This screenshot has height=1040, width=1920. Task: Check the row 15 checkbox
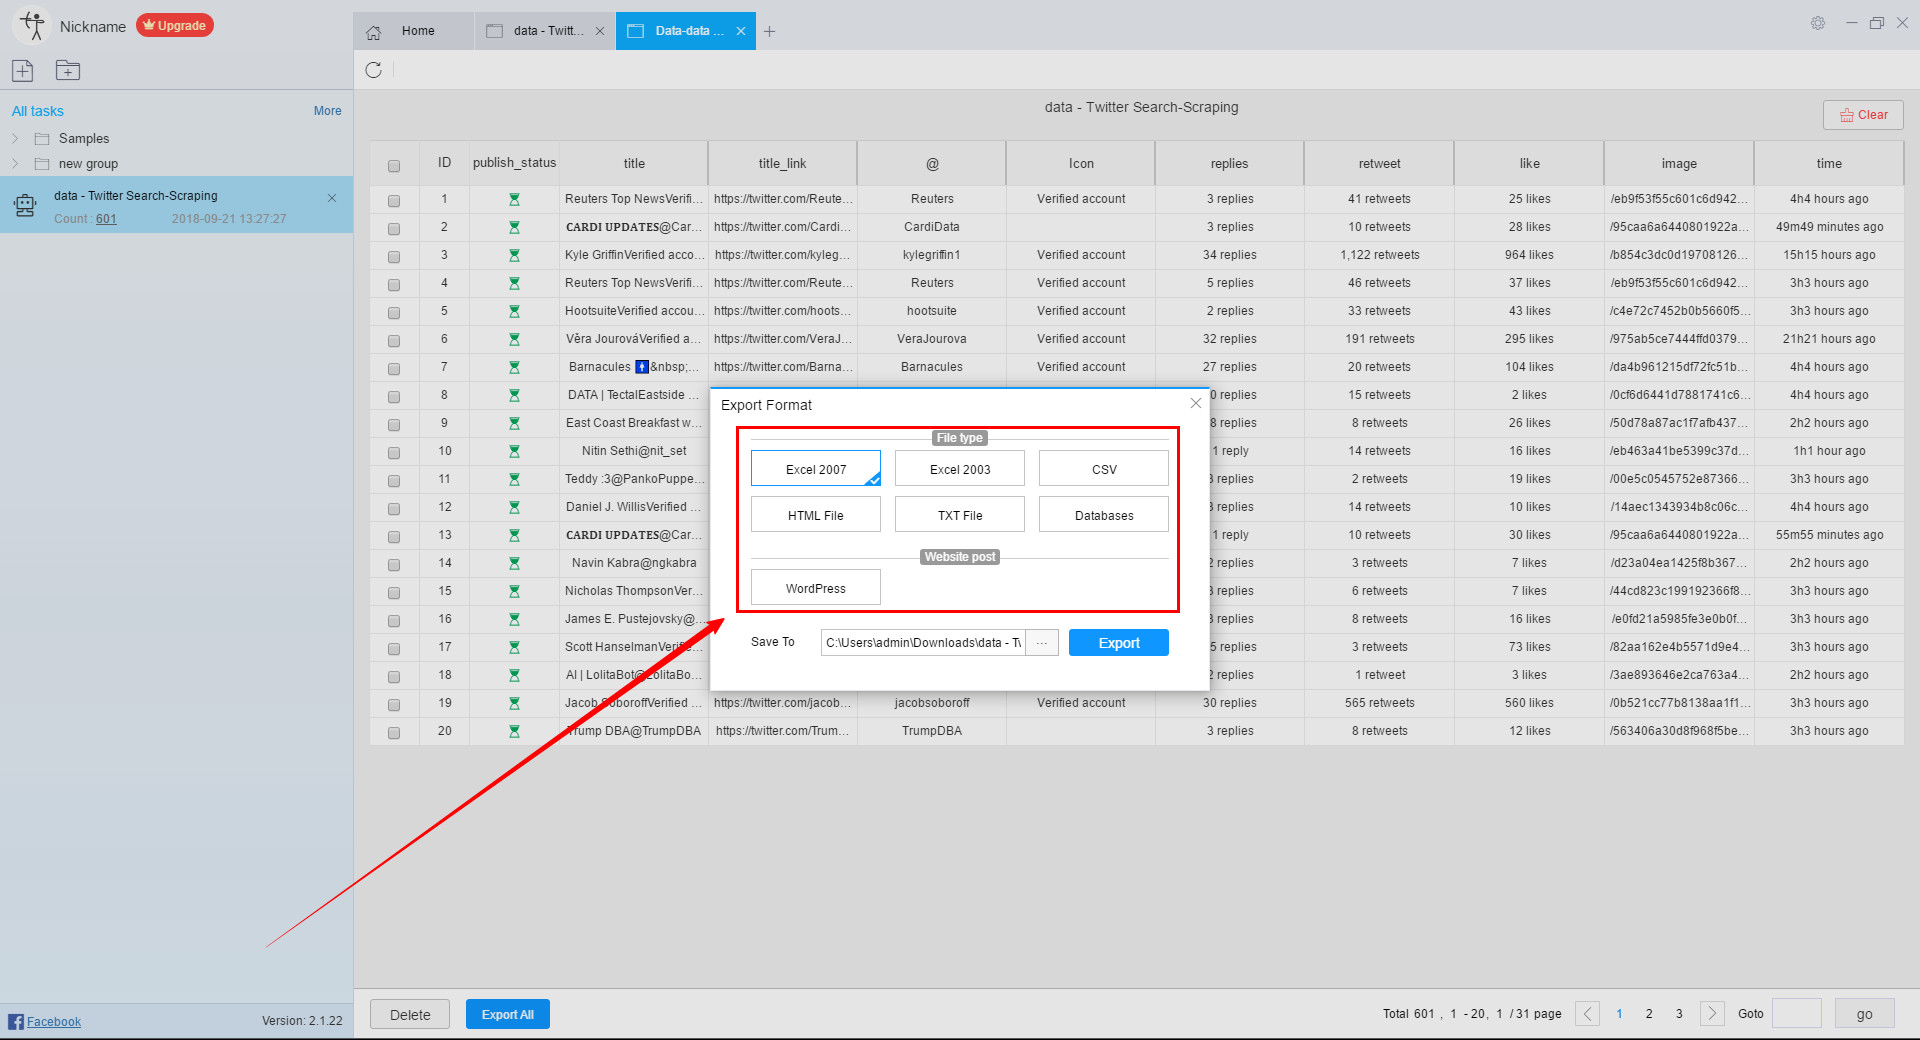pos(394,593)
